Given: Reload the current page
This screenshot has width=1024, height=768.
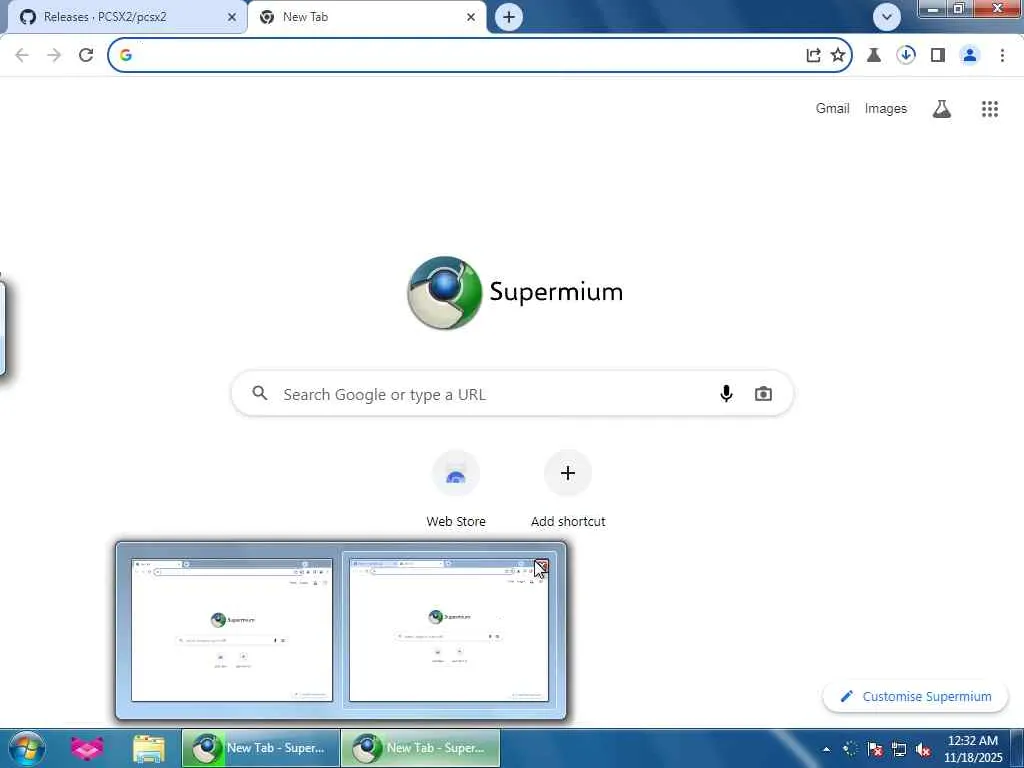Looking at the screenshot, I should point(86,55).
